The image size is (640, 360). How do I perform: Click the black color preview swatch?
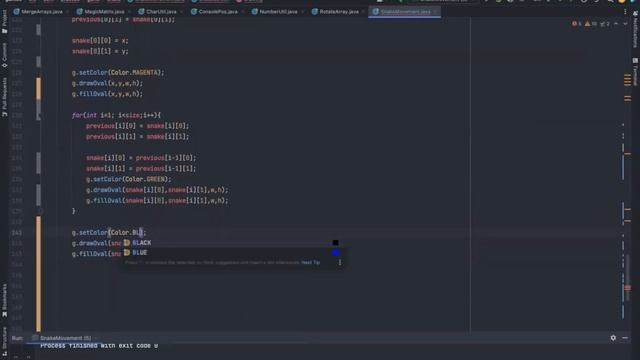pyautogui.click(x=336, y=243)
